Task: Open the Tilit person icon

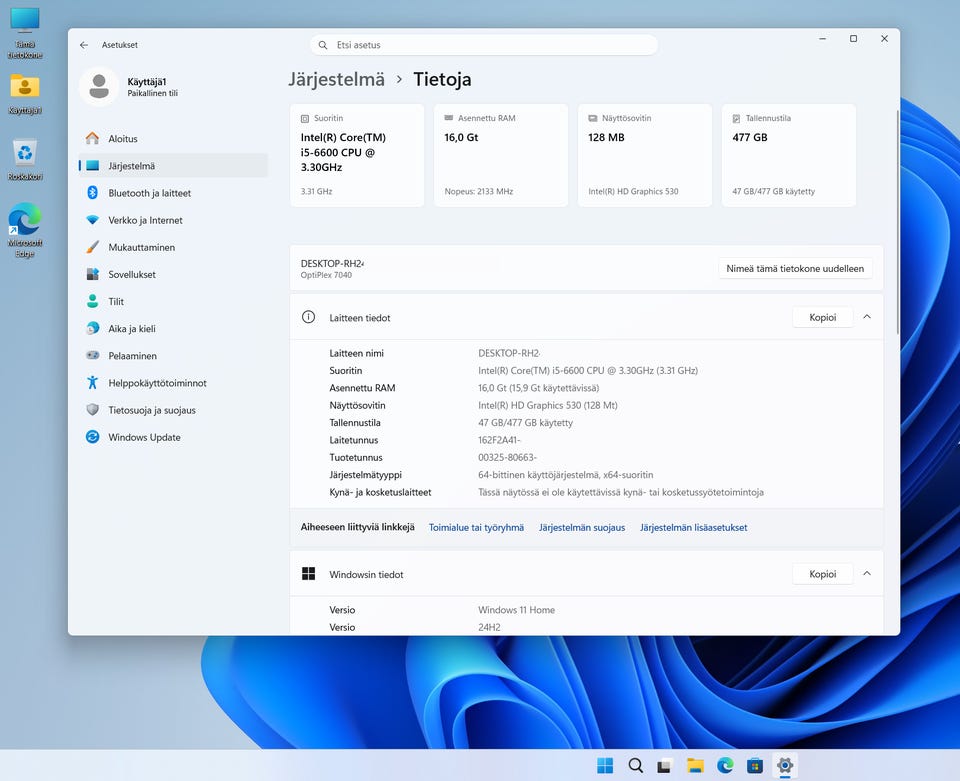Action: coord(92,301)
